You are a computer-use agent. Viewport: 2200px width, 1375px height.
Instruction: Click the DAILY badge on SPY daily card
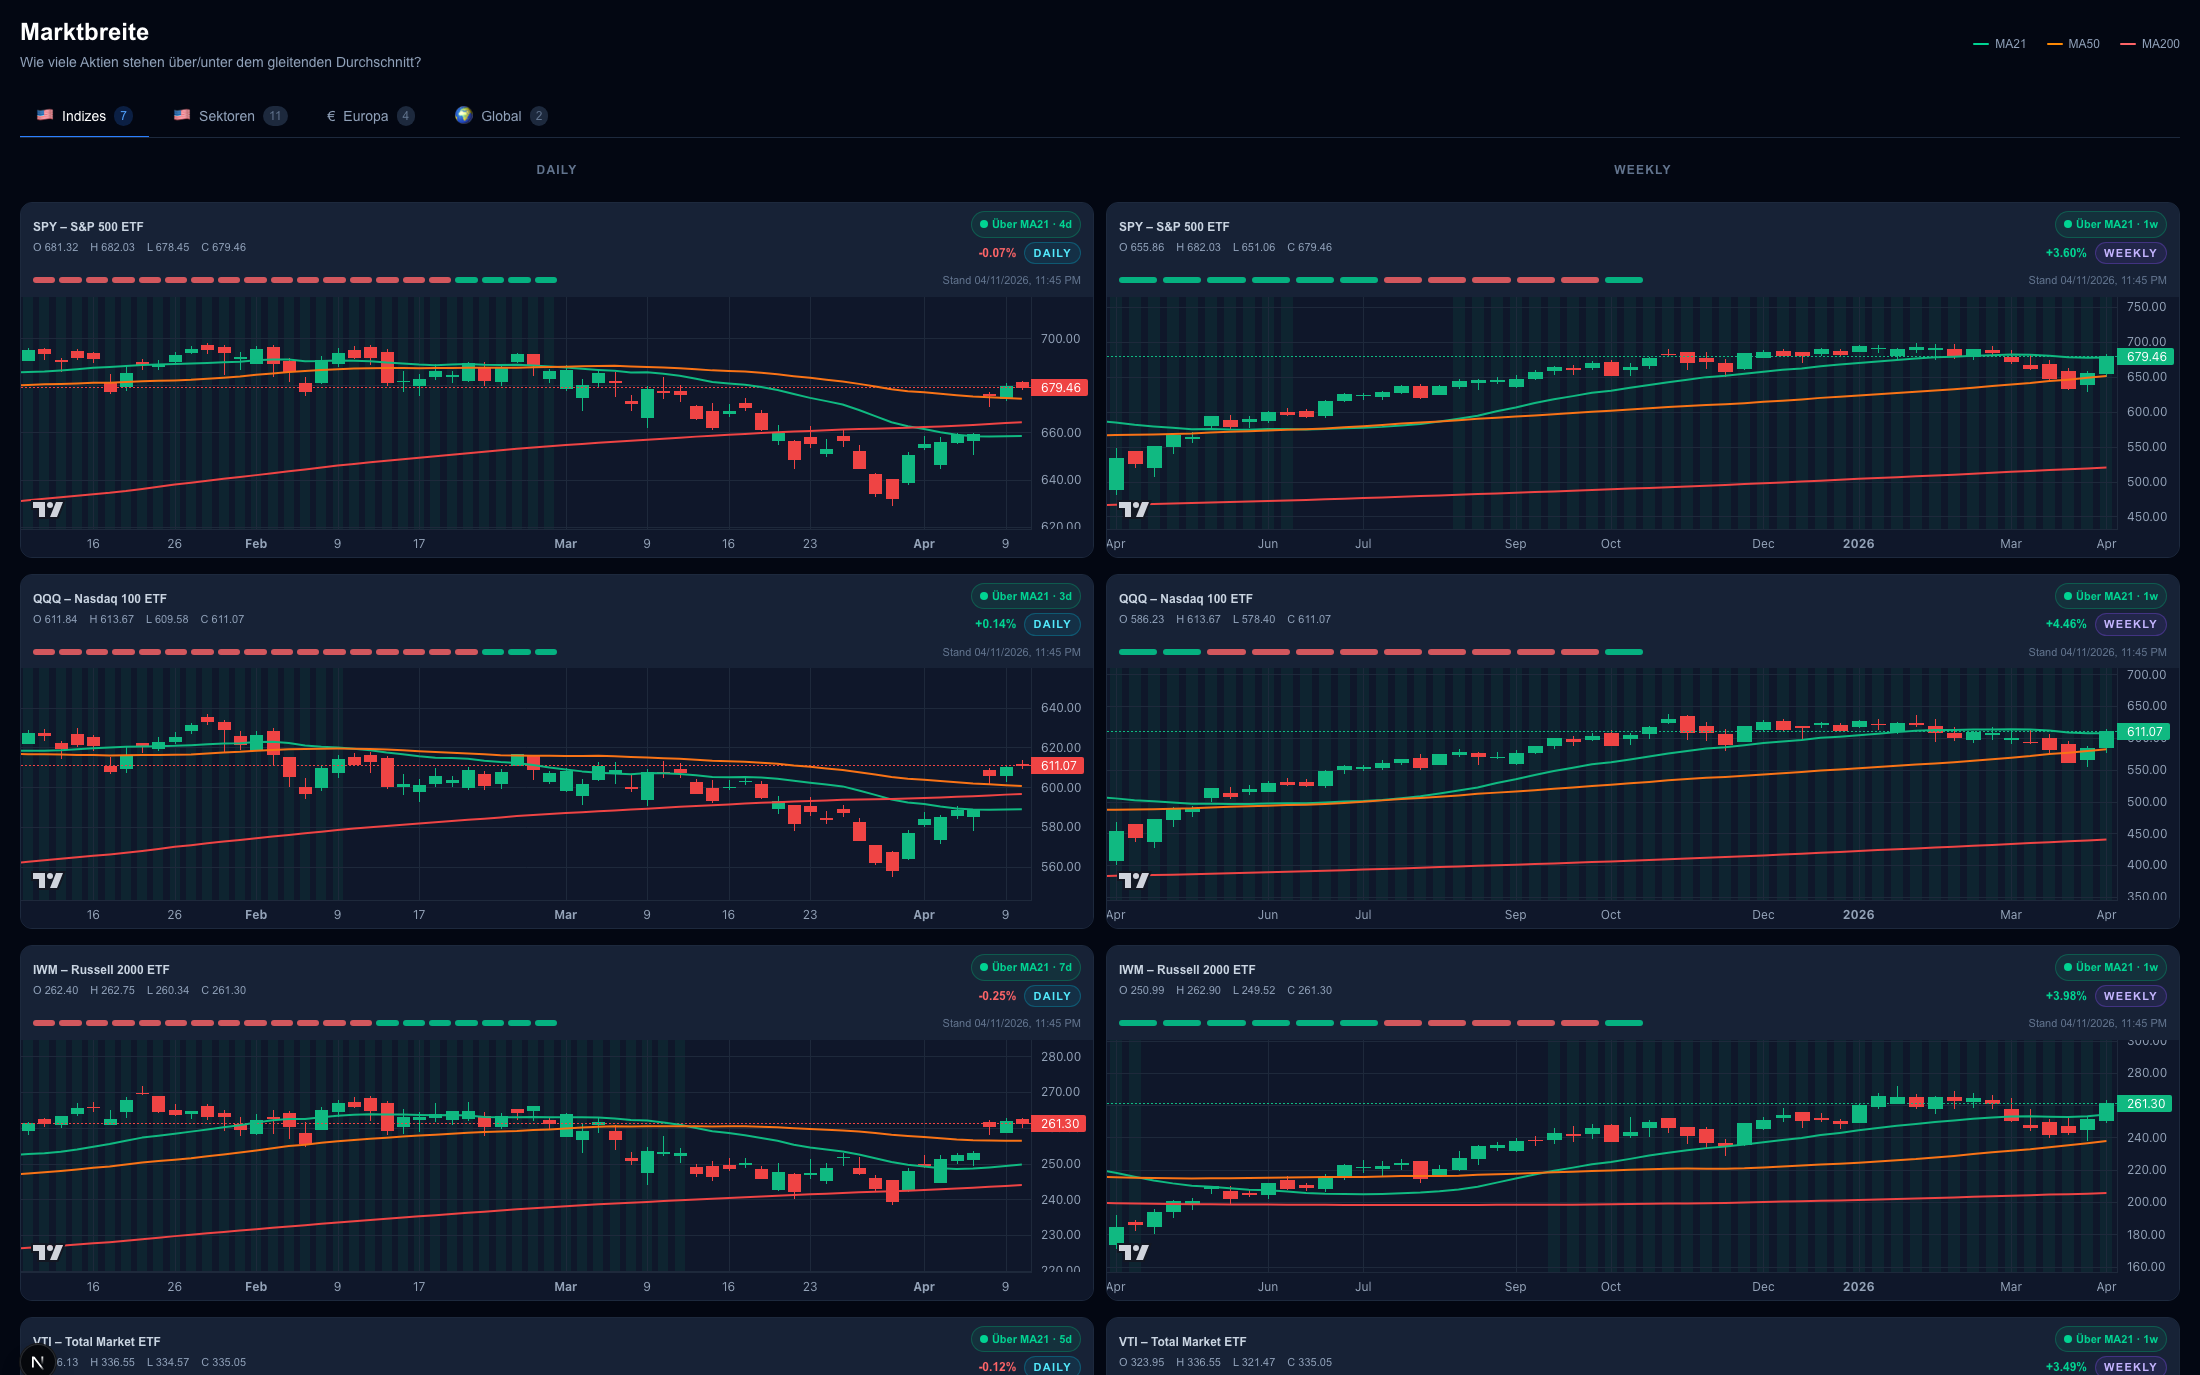(x=1052, y=253)
